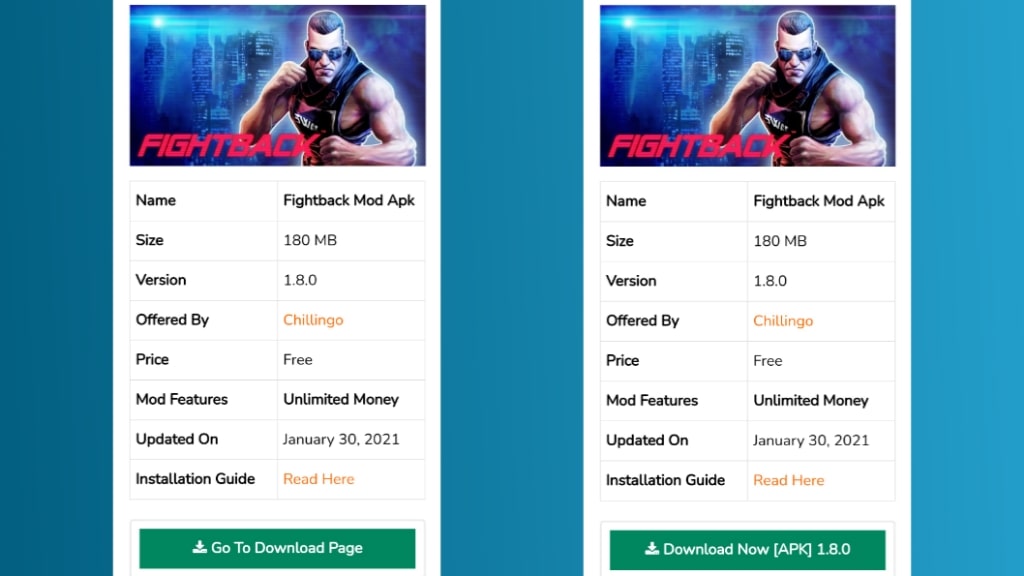Viewport: 1024px width, 576px height.
Task: Click January 30, 2021 date in first card
Action: click(340, 439)
